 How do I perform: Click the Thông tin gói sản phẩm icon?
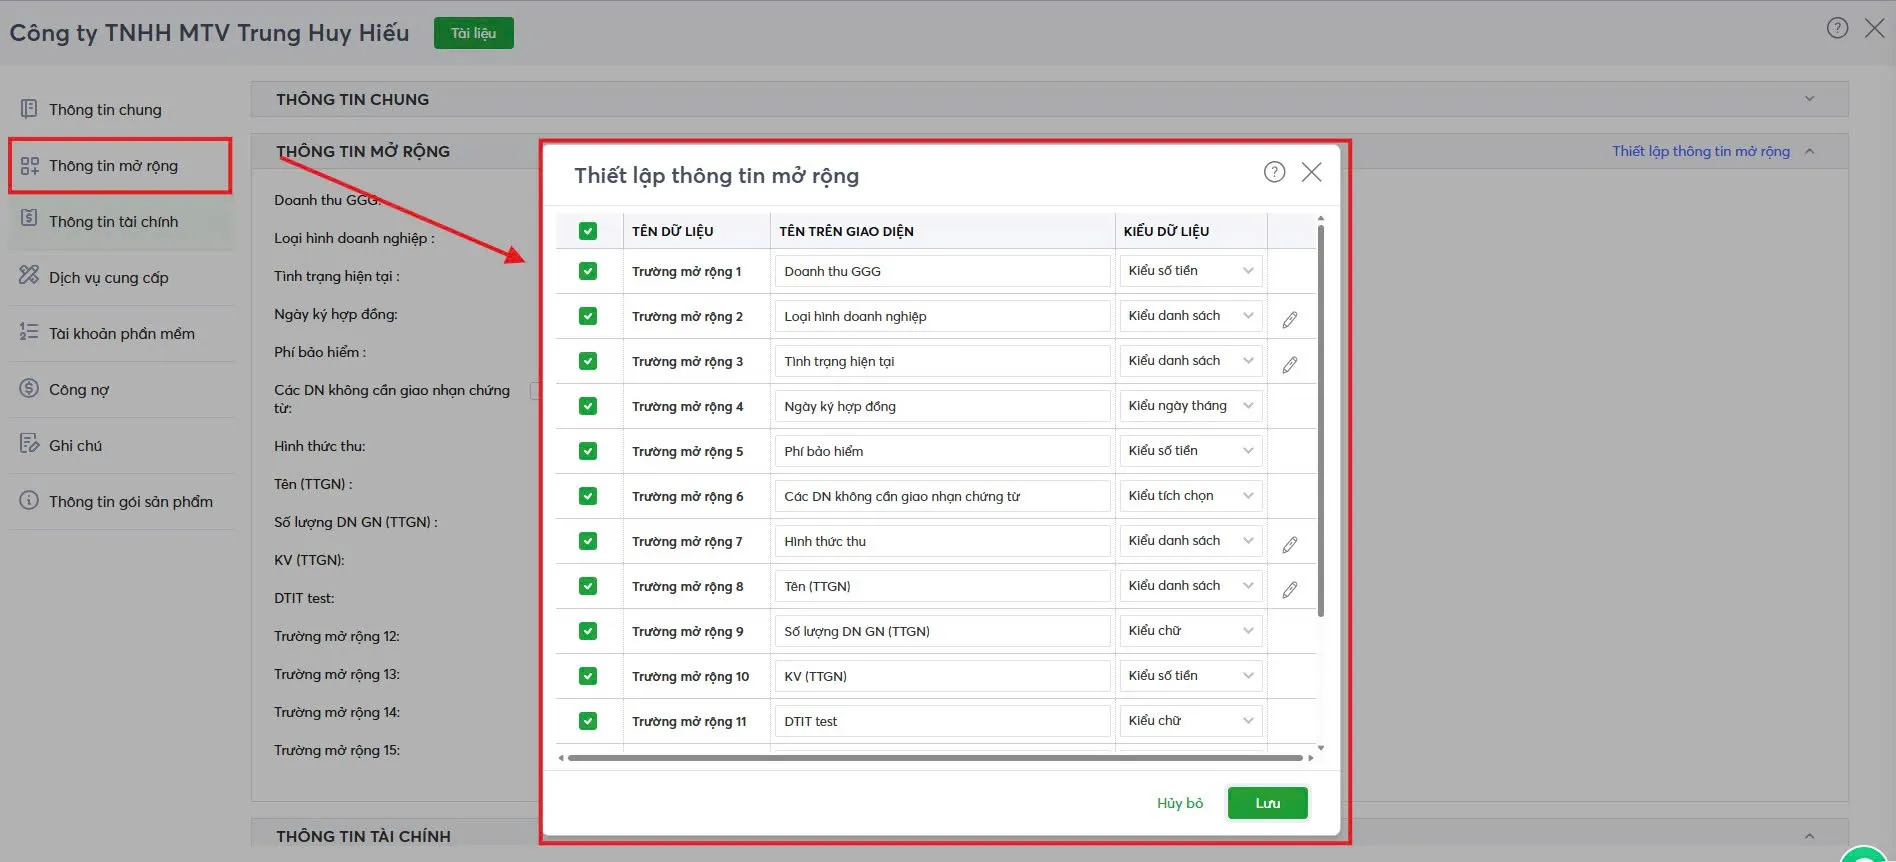(x=29, y=499)
